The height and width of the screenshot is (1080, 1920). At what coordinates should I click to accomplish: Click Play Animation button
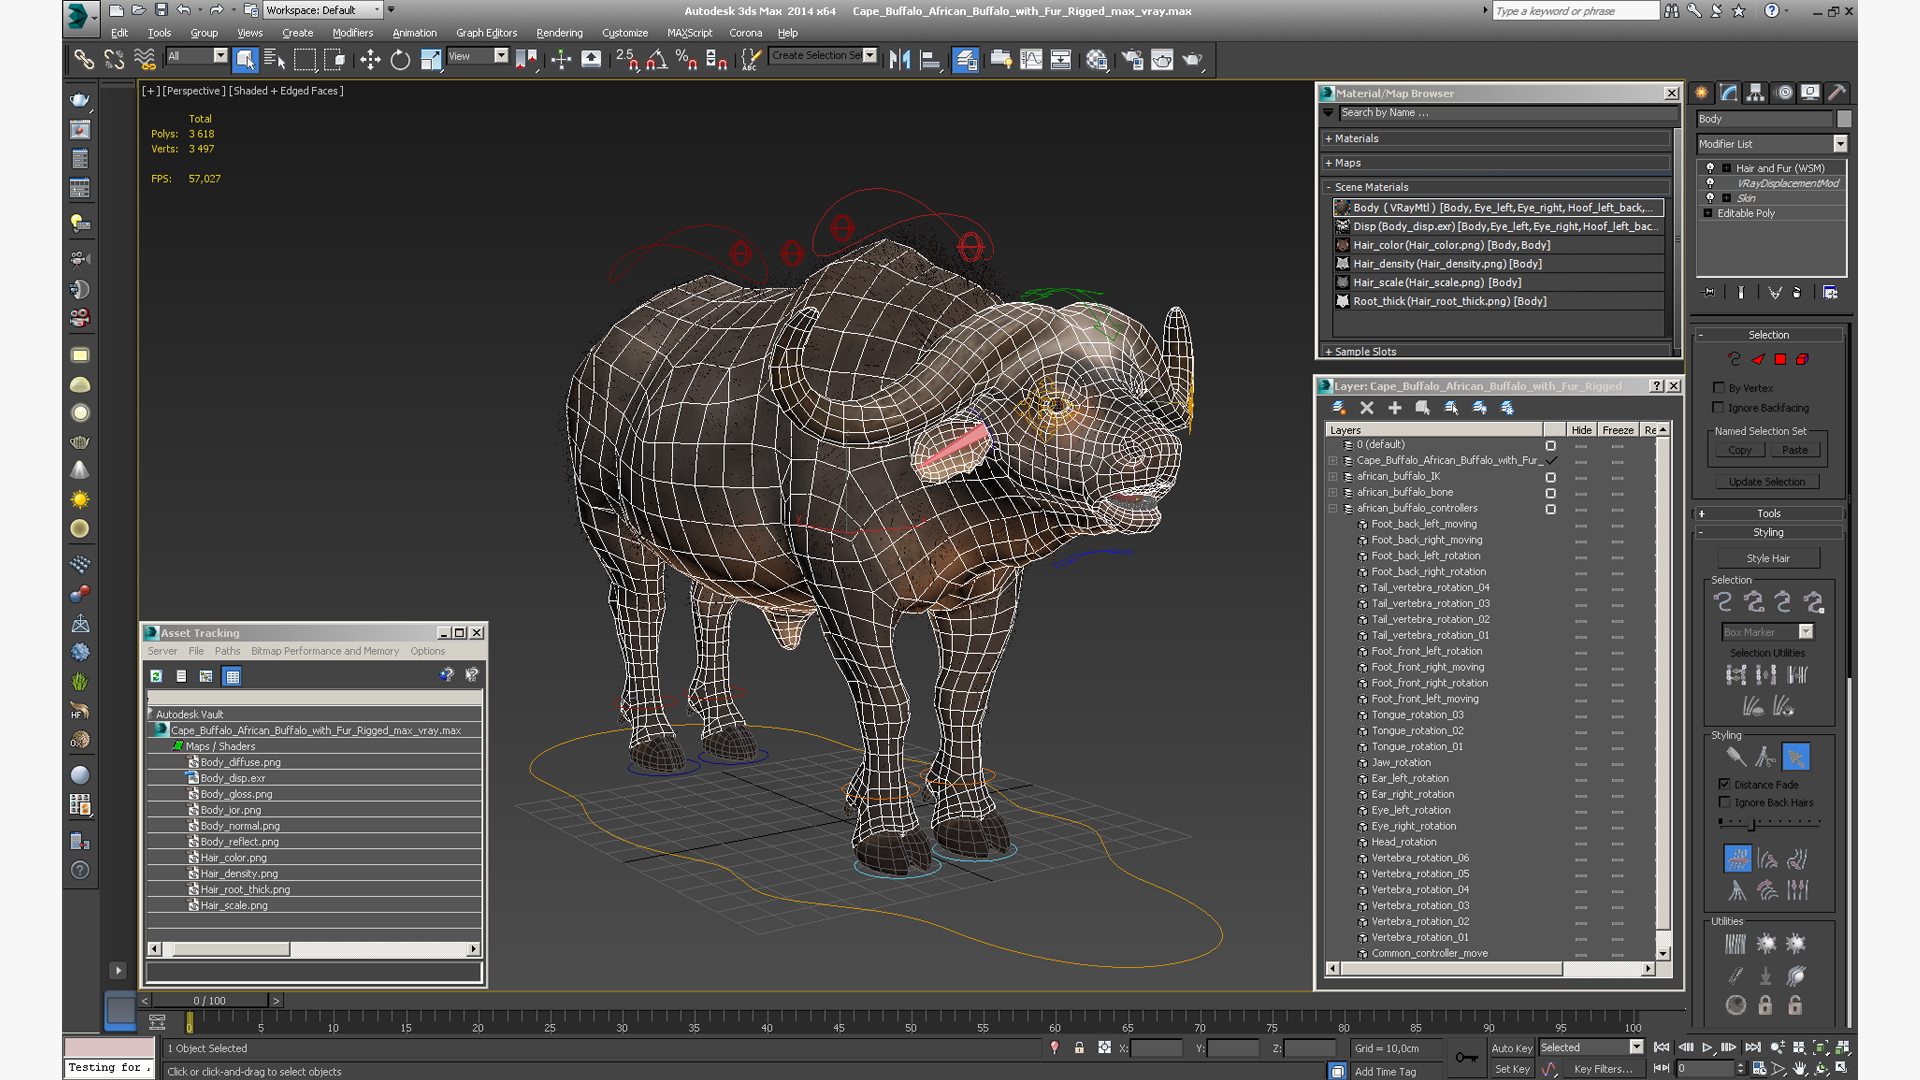[1707, 1048]
